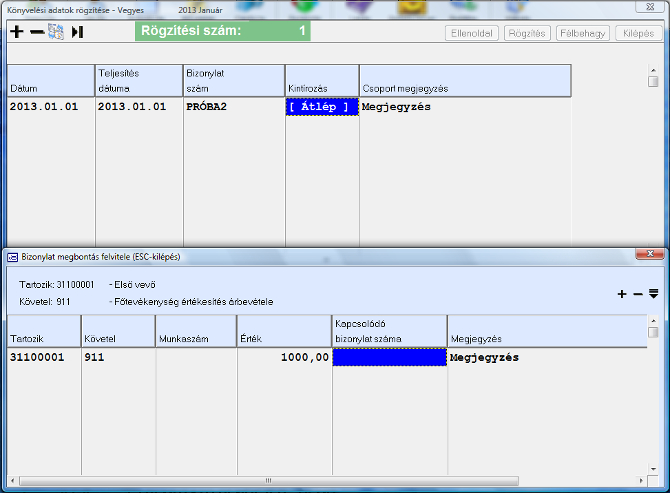Click the Érték cell showing 1000,00

[x=284, y=357]
